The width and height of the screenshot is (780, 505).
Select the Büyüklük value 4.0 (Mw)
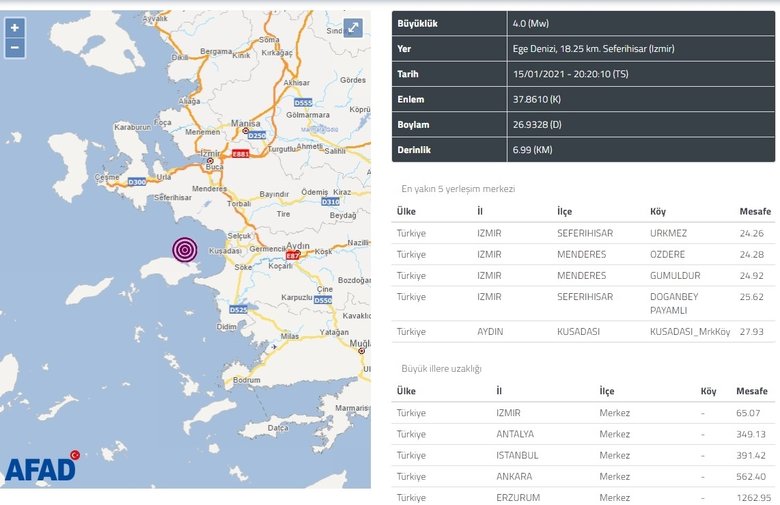tap(531, 23)
